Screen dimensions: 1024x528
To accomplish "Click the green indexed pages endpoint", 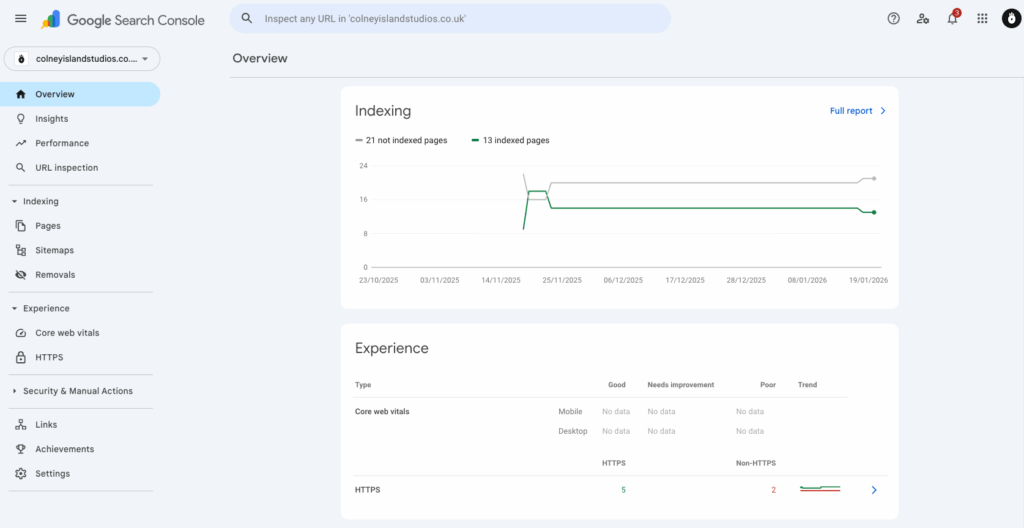I will click(x=874, y=212).
